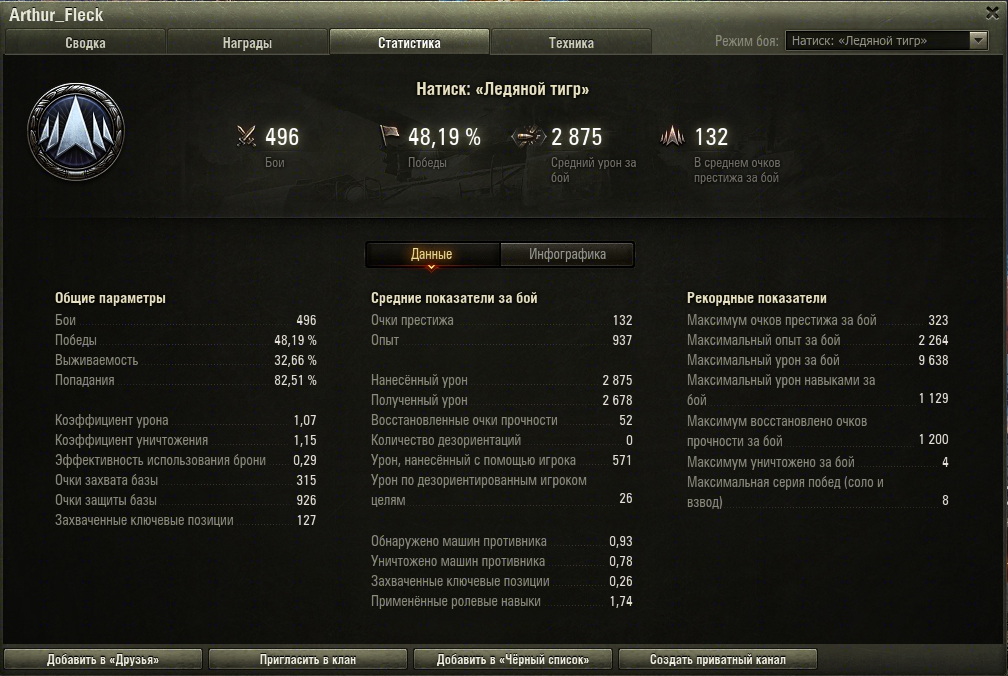Click Создать приватный канал button

(x=718, y=659)
